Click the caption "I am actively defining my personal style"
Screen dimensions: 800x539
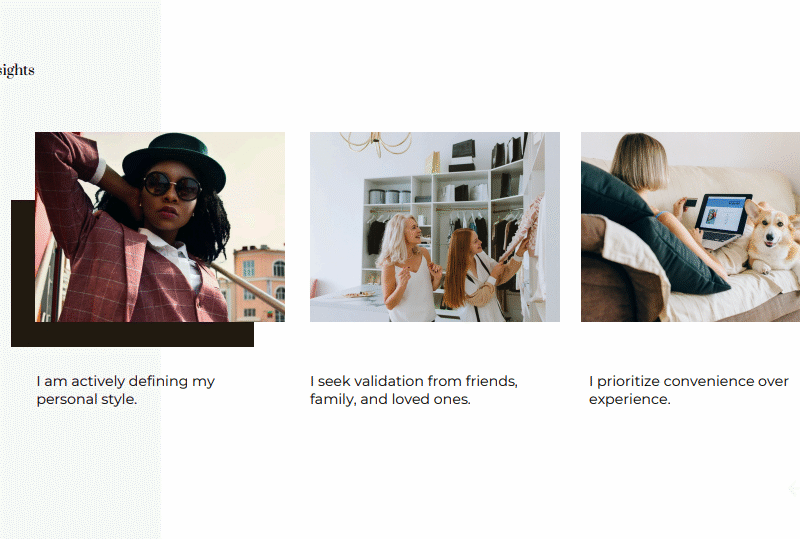click(x=126, y=390)
